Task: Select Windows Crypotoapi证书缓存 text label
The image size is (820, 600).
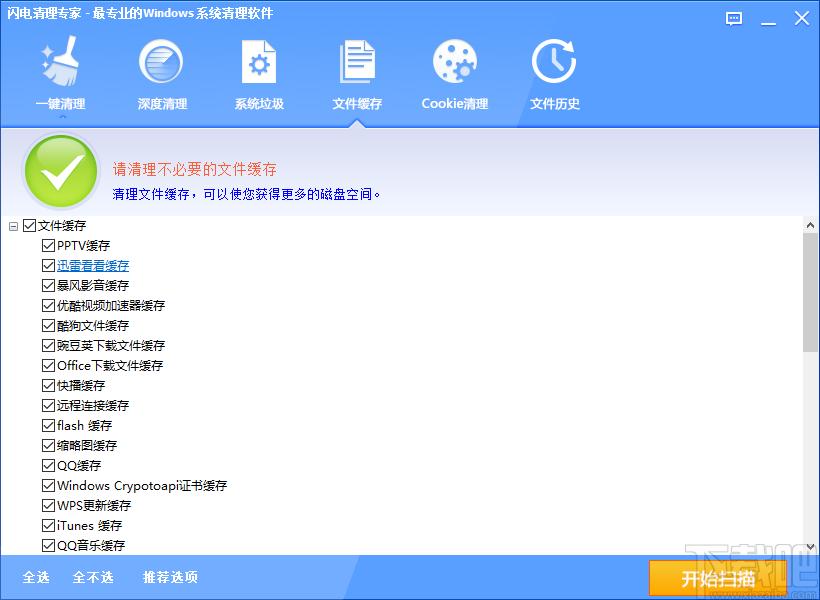Action: pyautogui.click(x=142, y=485)
